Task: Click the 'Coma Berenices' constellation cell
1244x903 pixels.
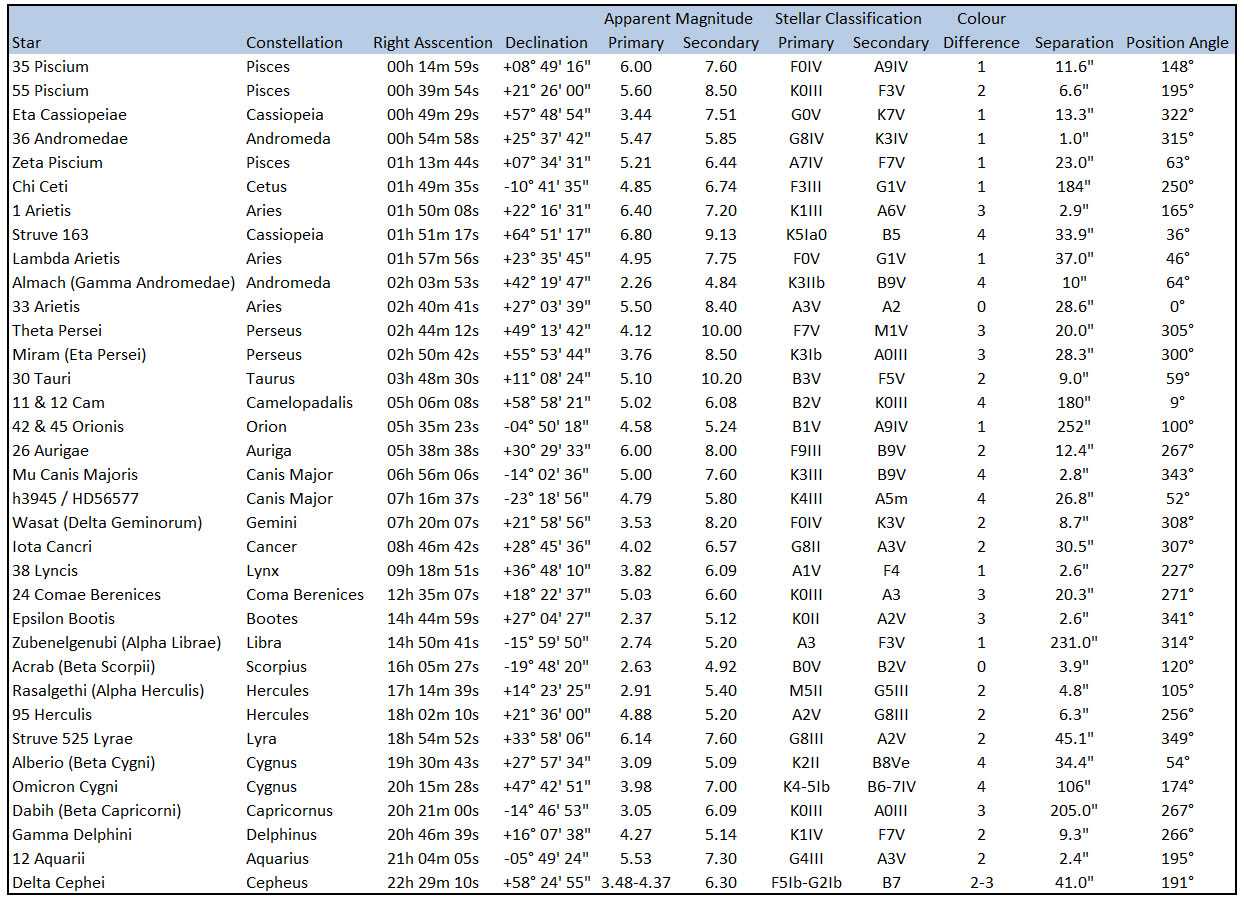Action: coord(305,595)
